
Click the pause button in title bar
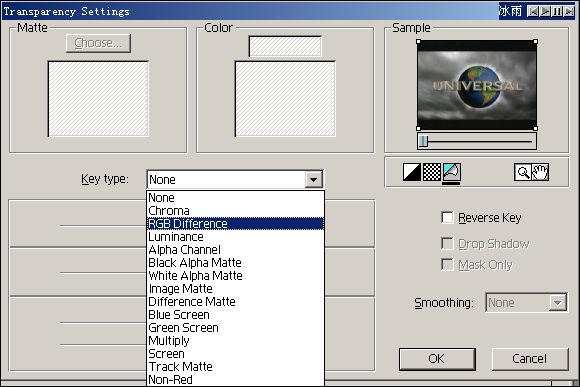coord(557,11)
